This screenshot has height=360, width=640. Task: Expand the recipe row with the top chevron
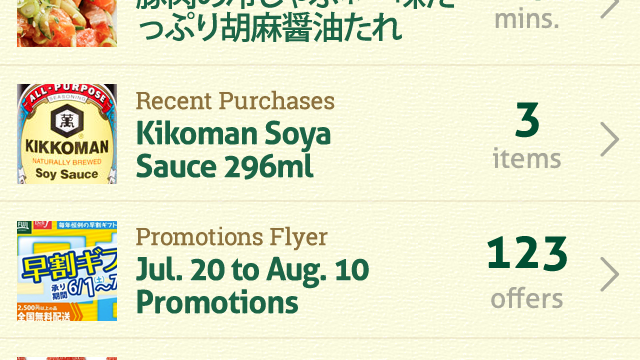610,8
